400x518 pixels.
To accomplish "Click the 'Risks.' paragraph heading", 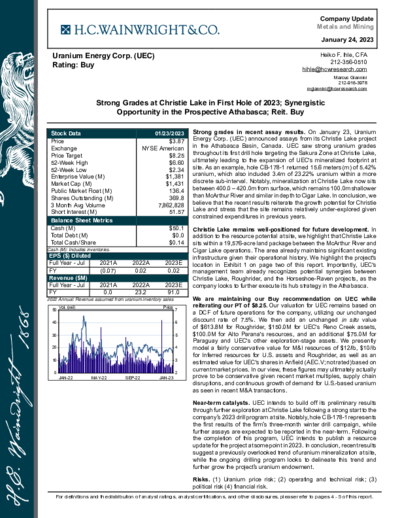I will click(x=201, y=479).
